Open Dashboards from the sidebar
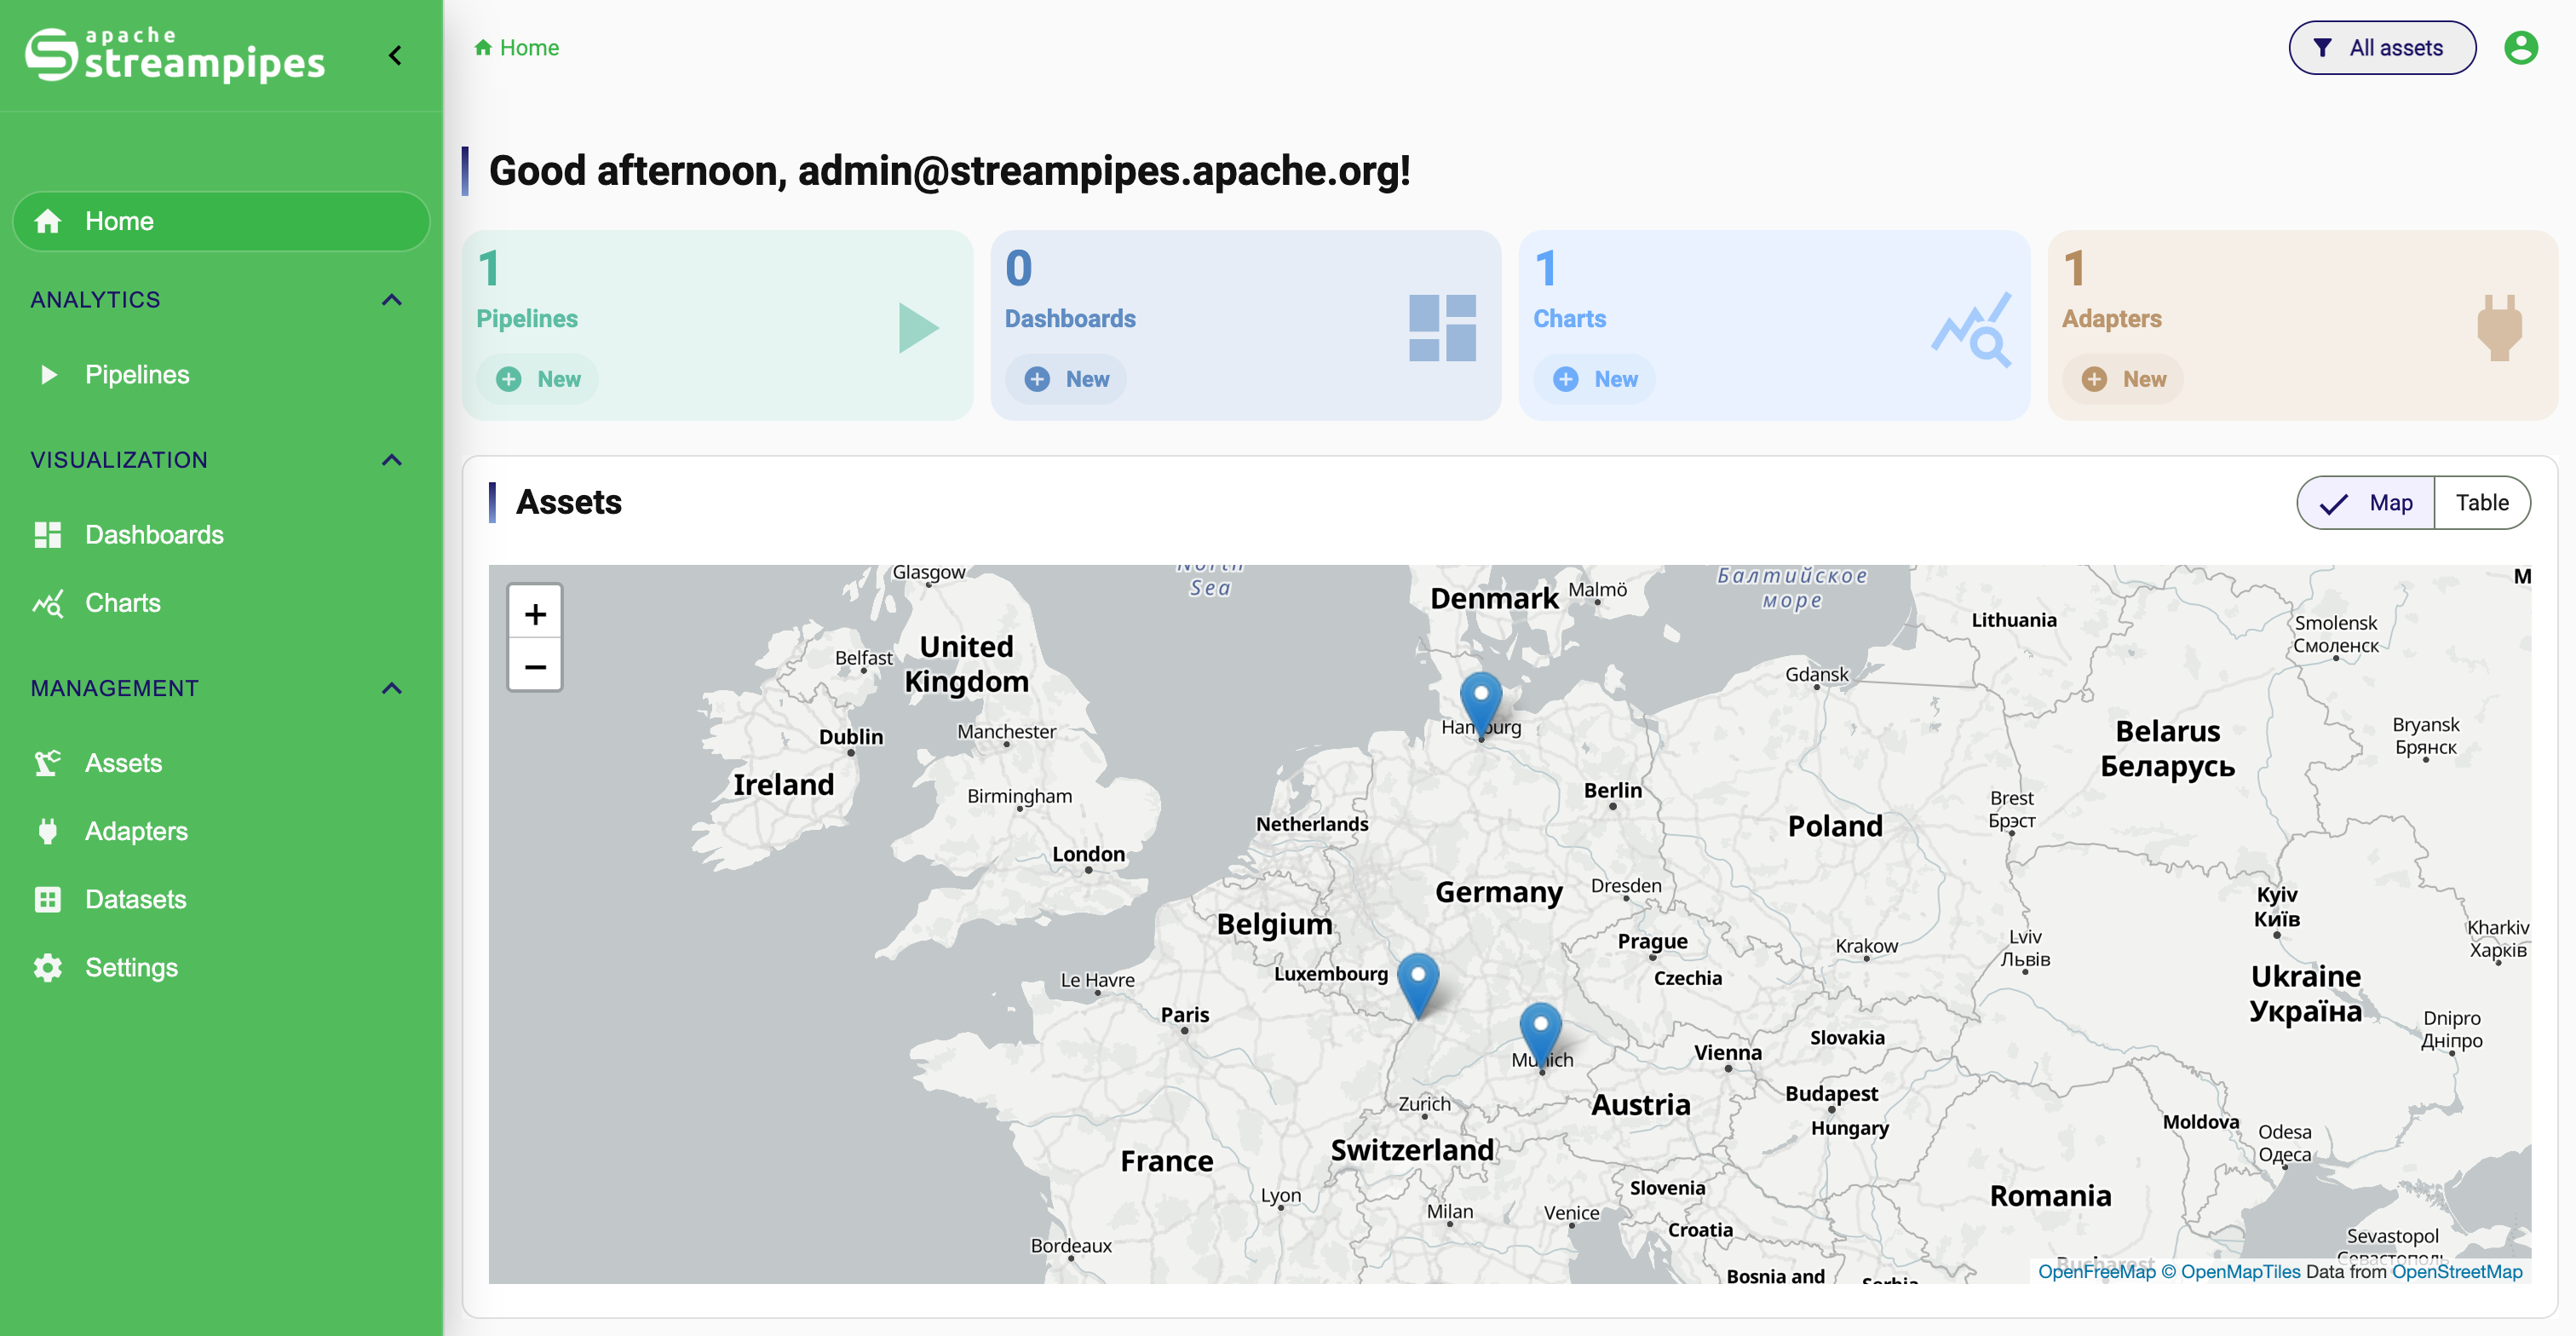 click(221, 535)
